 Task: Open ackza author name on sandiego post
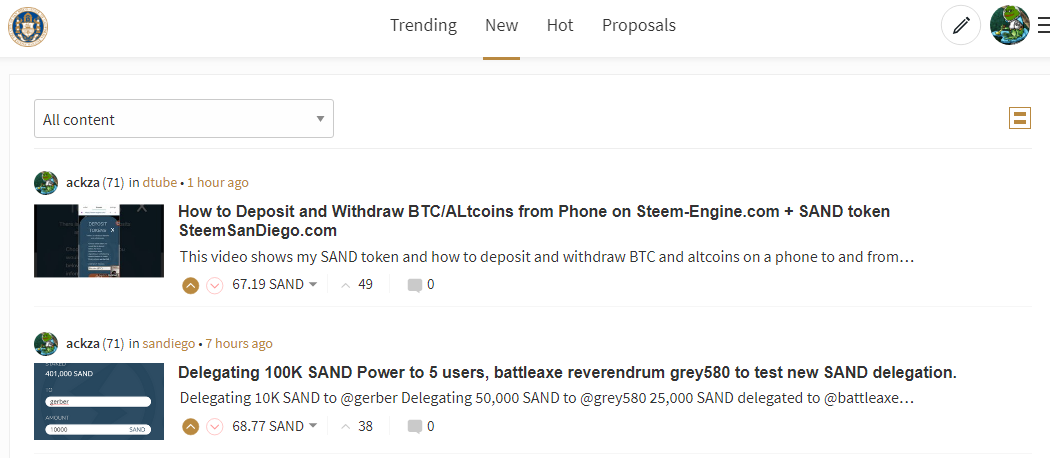83,344
